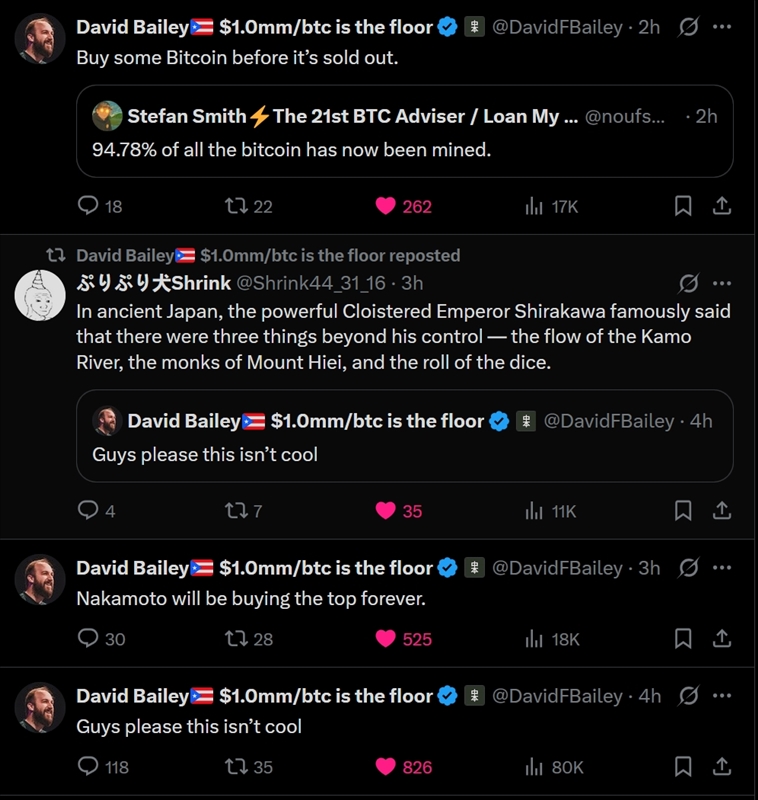Unlike the 'Buy some Bitcoin' tweet

point(386,206)
